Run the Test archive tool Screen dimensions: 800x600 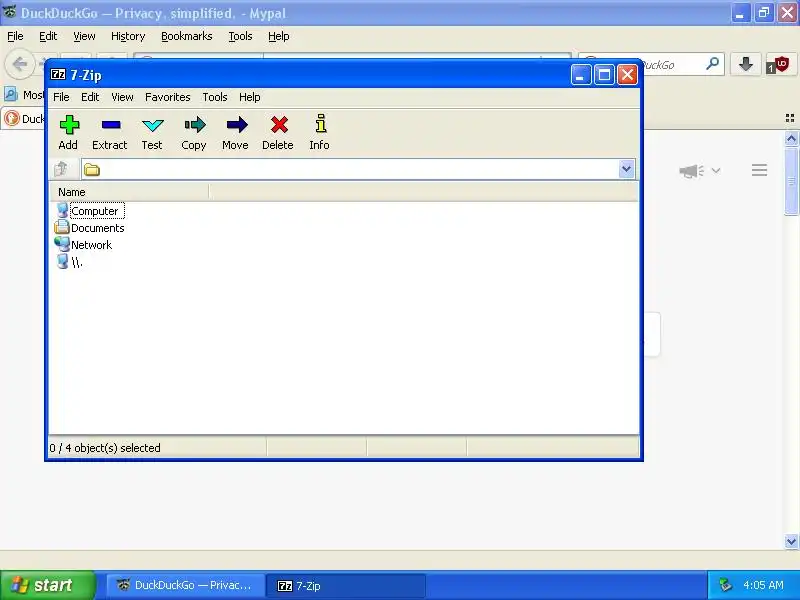pos(152,132)
